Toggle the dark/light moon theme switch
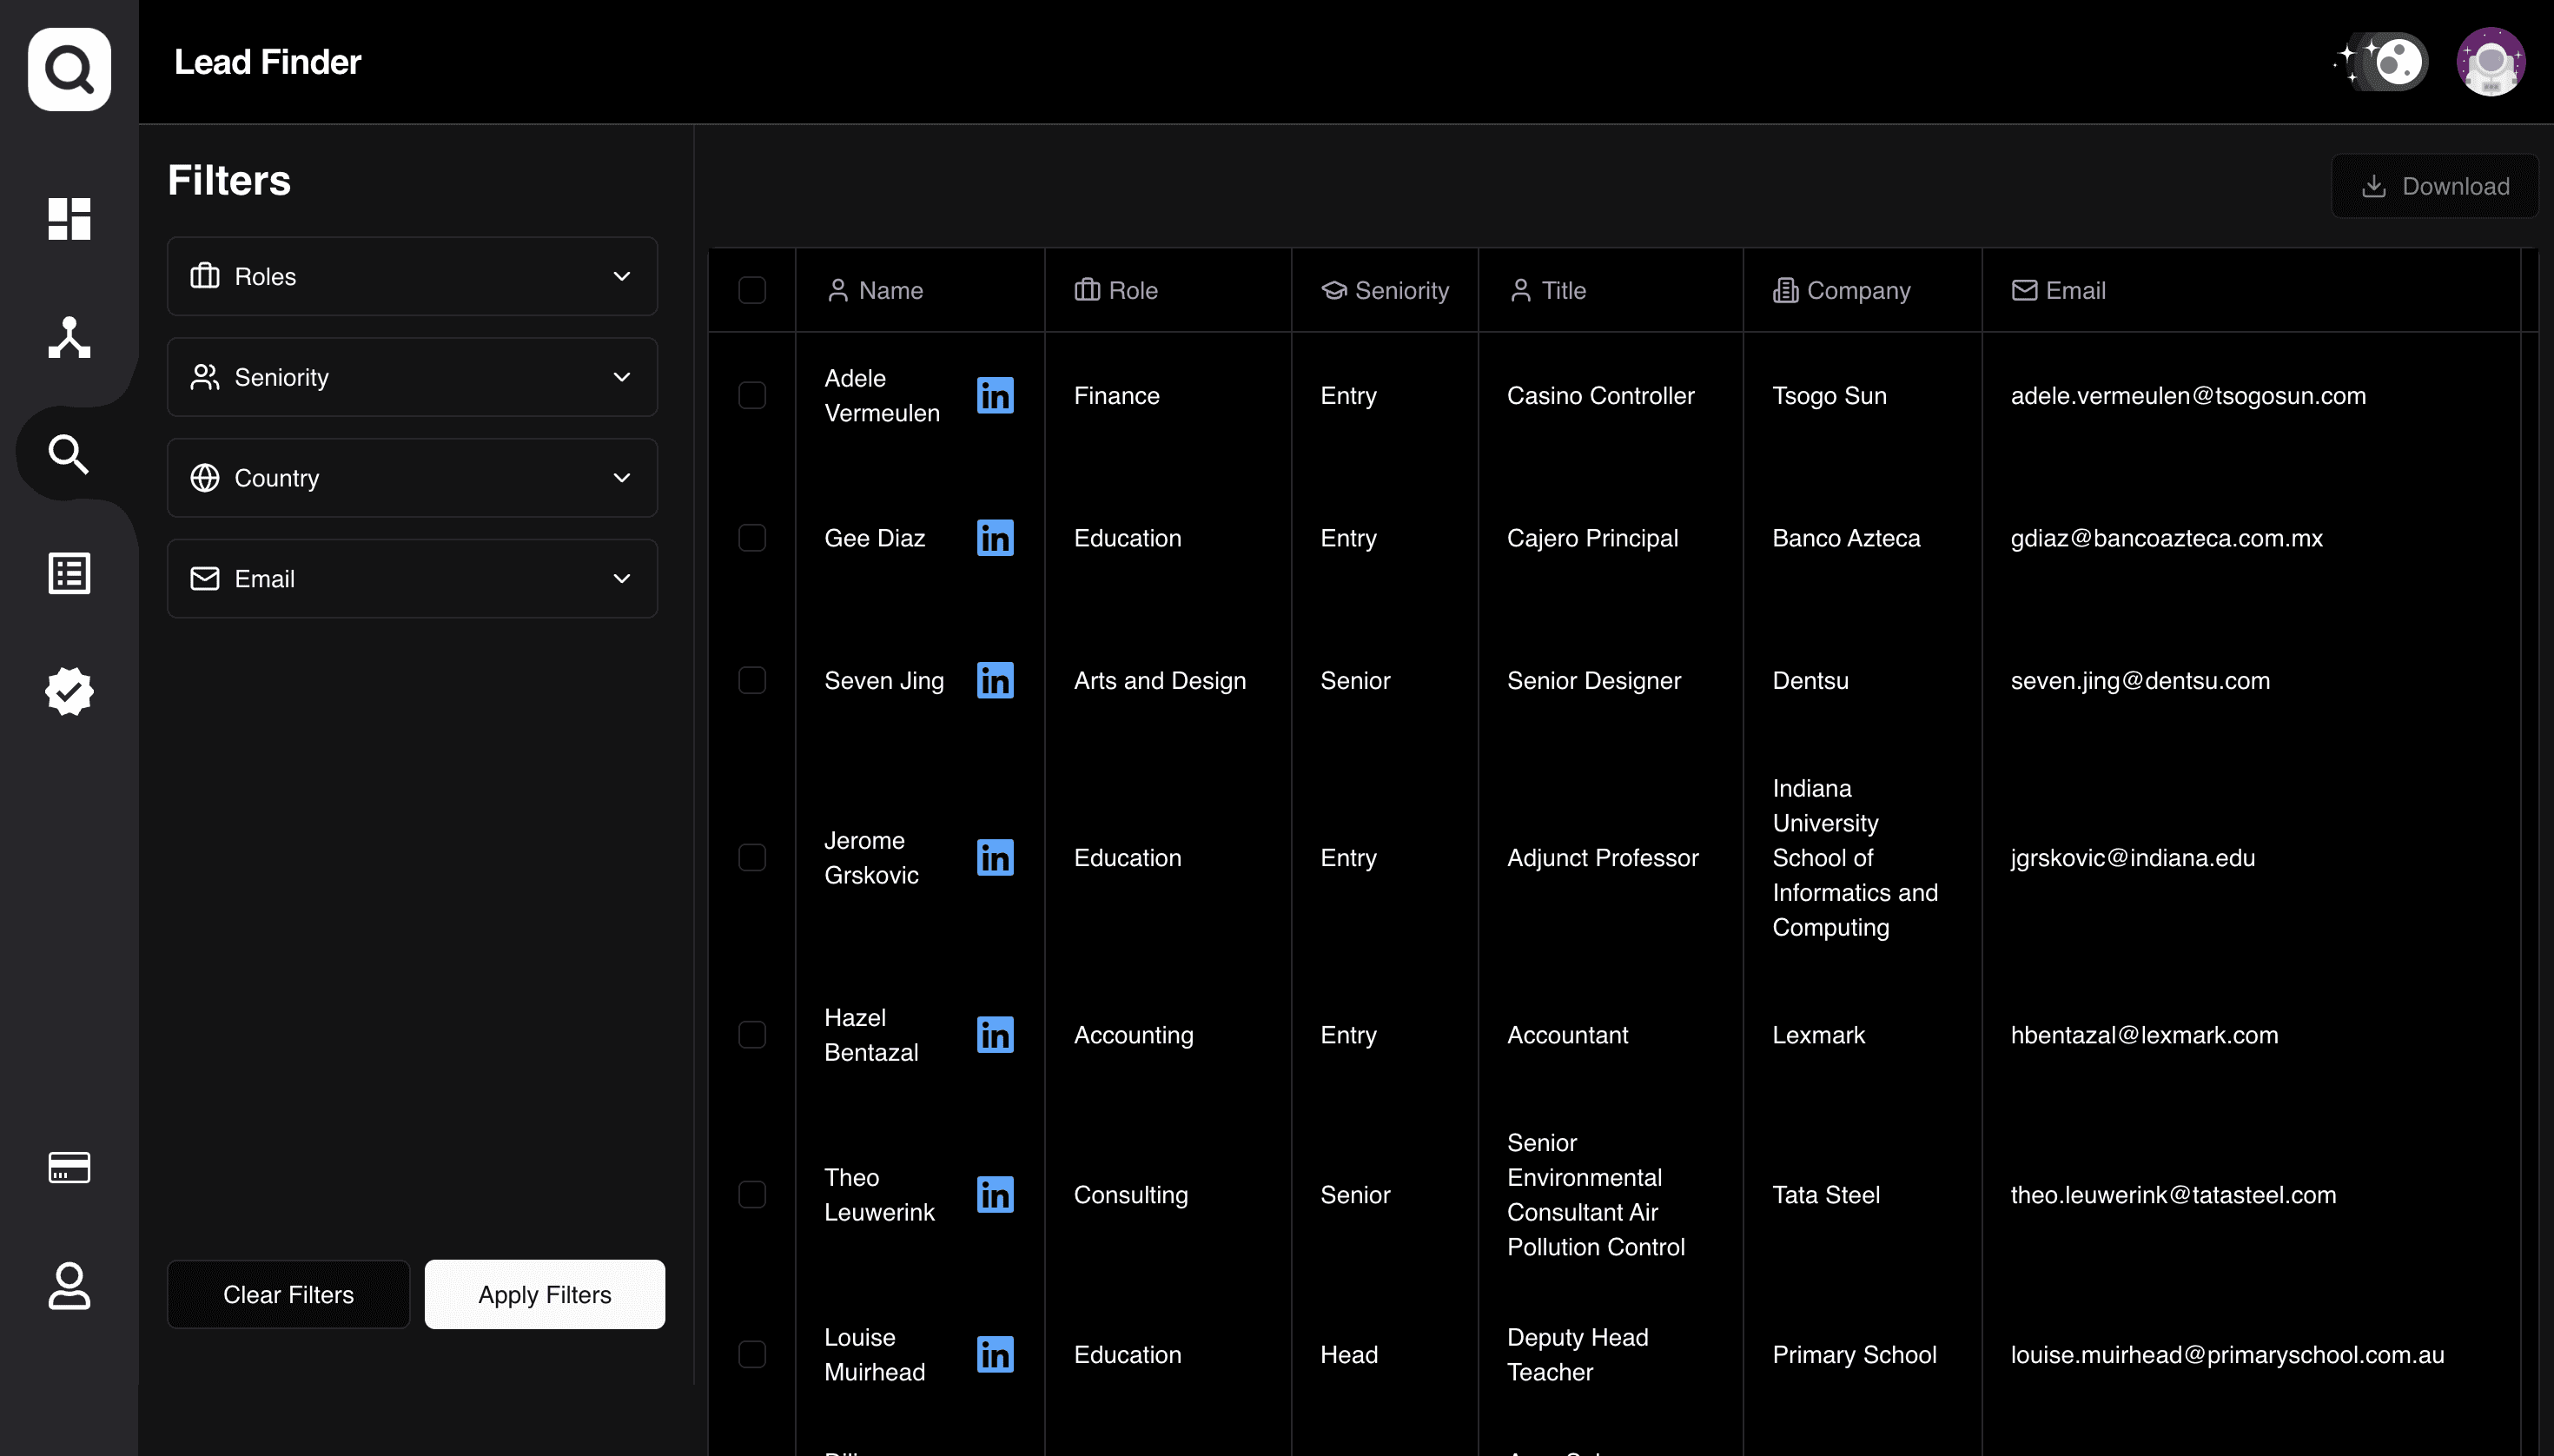This screenshot has height=1456, width=2554. (x=2386, y=62)
